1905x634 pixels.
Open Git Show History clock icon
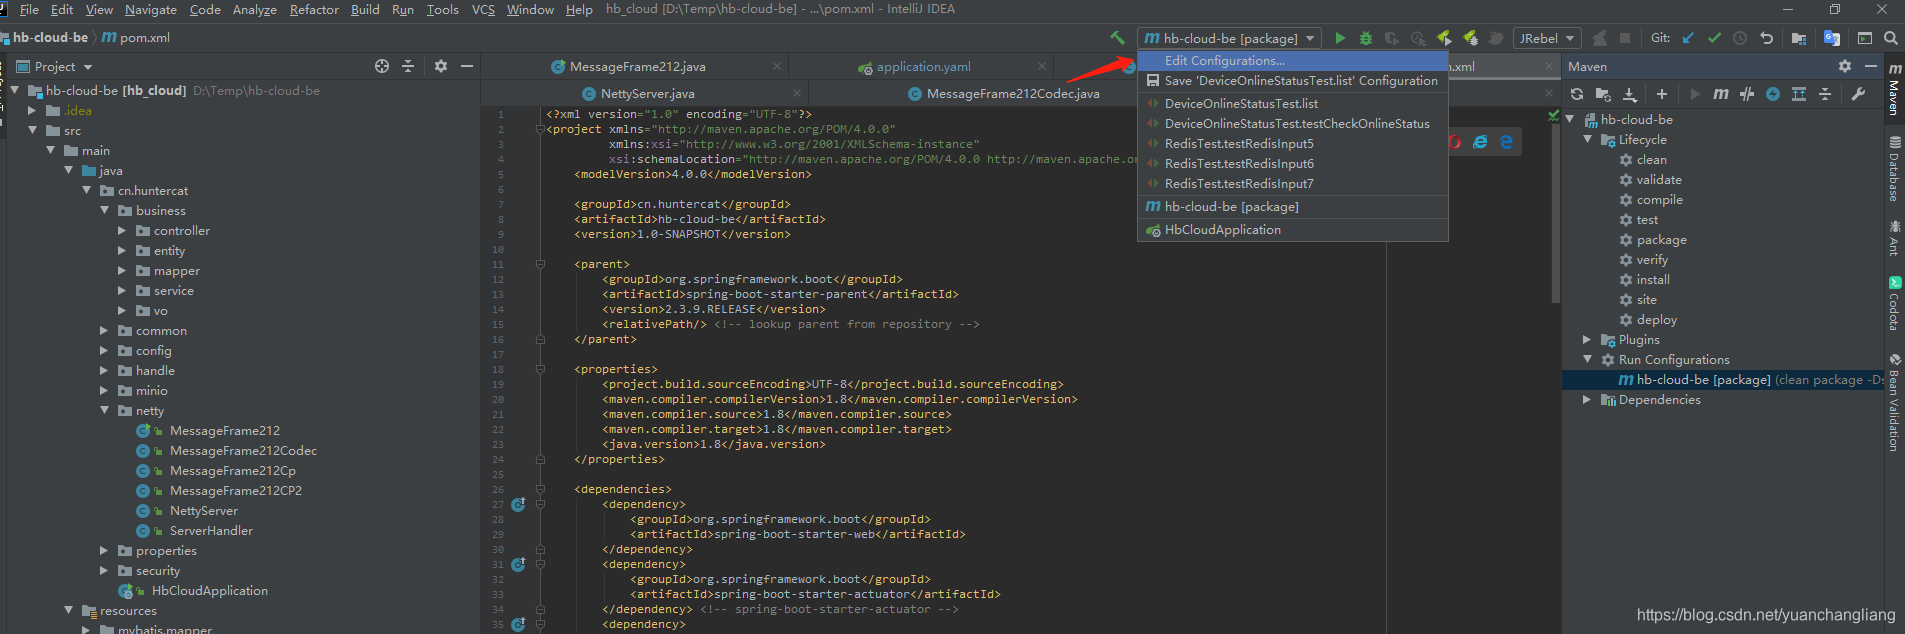coord(1740,38)
